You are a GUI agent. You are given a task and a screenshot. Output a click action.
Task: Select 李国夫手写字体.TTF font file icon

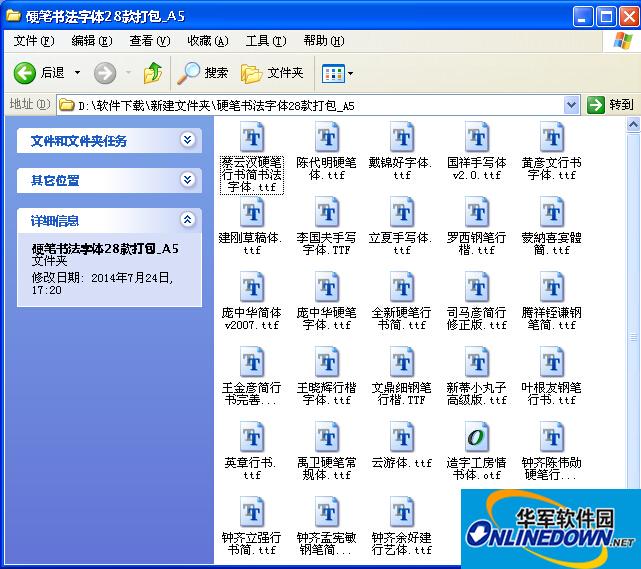327,212
